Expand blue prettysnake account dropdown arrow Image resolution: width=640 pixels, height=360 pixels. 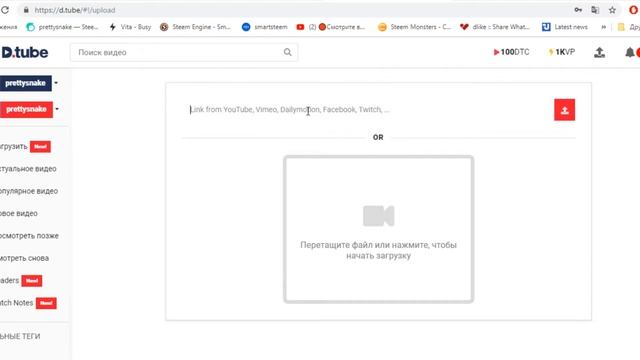click(x=56, y=83)
